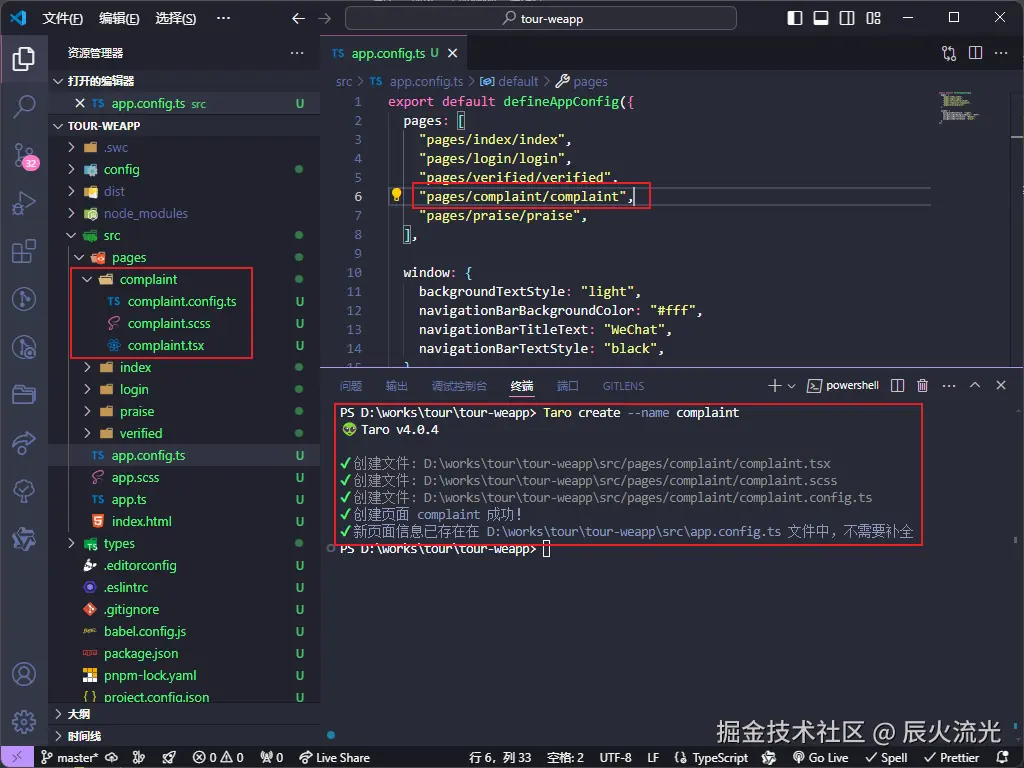Open the Extensions view
This screenshot has height=768, width=1024.
click(23, 251)
